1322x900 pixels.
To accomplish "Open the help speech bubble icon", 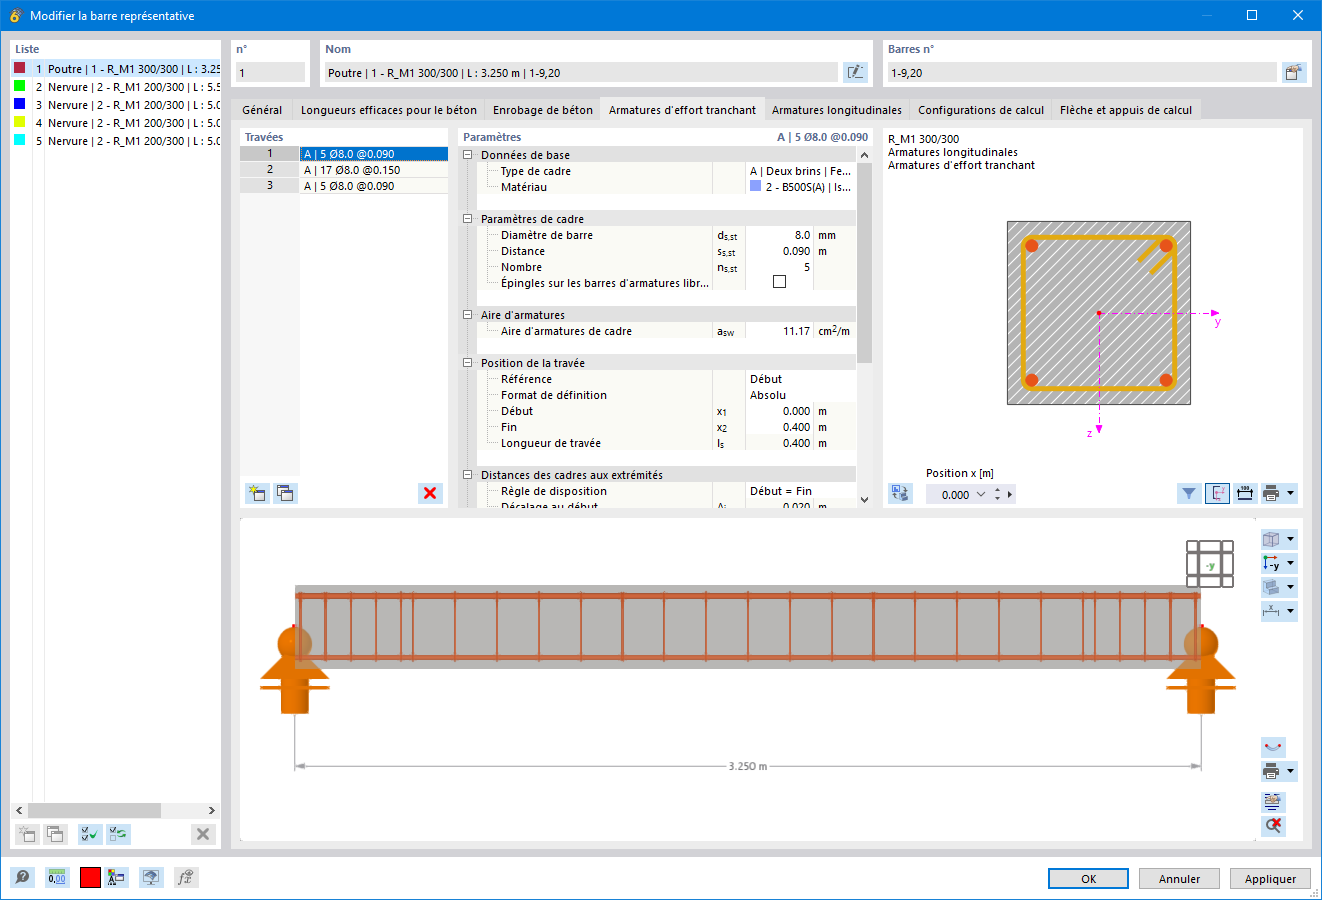I will (22, 877).
